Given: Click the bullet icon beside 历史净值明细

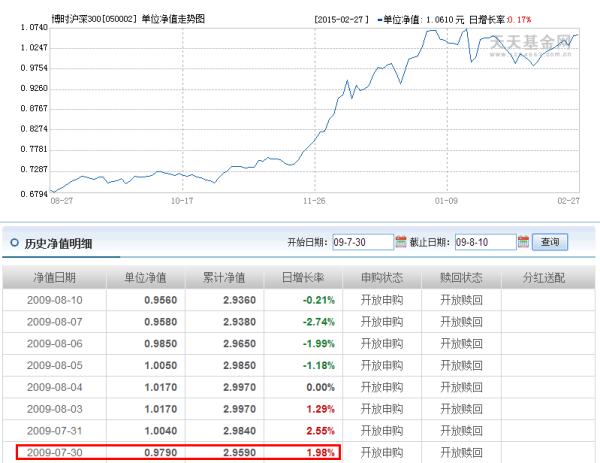Looking at the screenshot, I should click(13, 242).
